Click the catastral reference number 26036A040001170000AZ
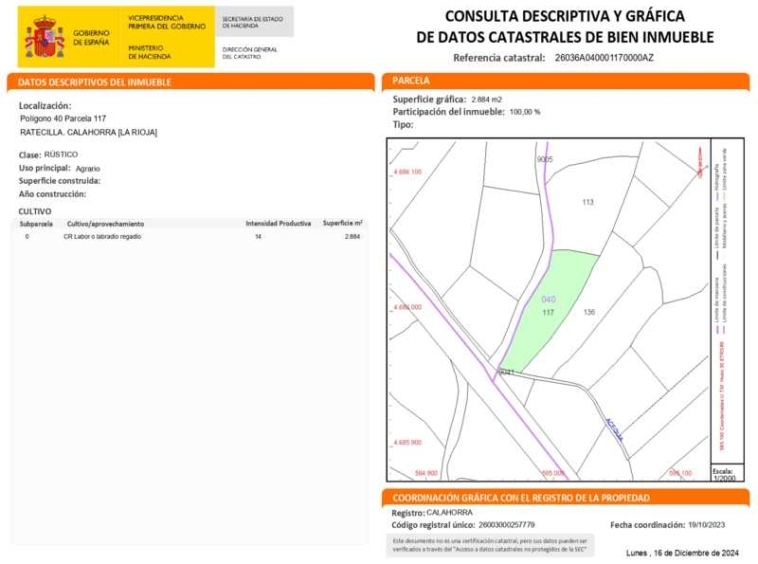 [603, 58]
